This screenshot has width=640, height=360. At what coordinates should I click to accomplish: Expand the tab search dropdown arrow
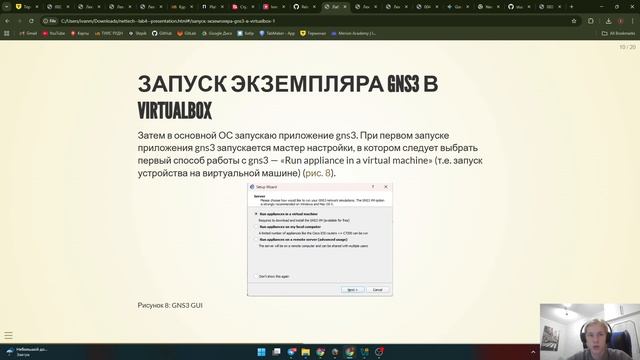[7, 7]
